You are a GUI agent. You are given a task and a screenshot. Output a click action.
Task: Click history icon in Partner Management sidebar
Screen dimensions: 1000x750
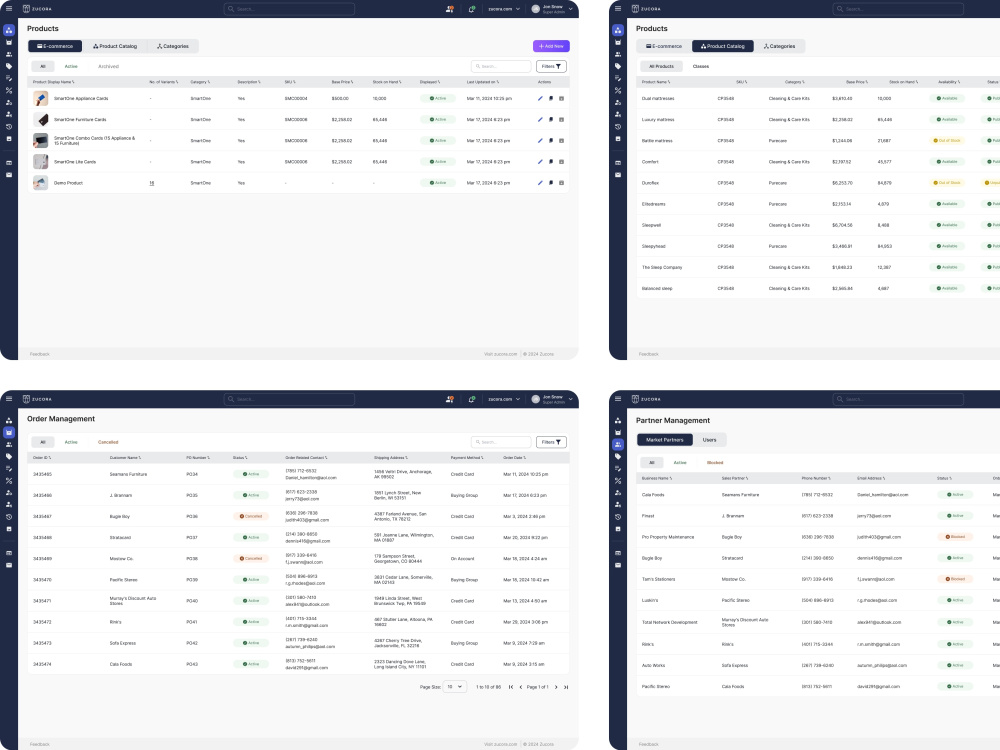(x=618, y=517)
